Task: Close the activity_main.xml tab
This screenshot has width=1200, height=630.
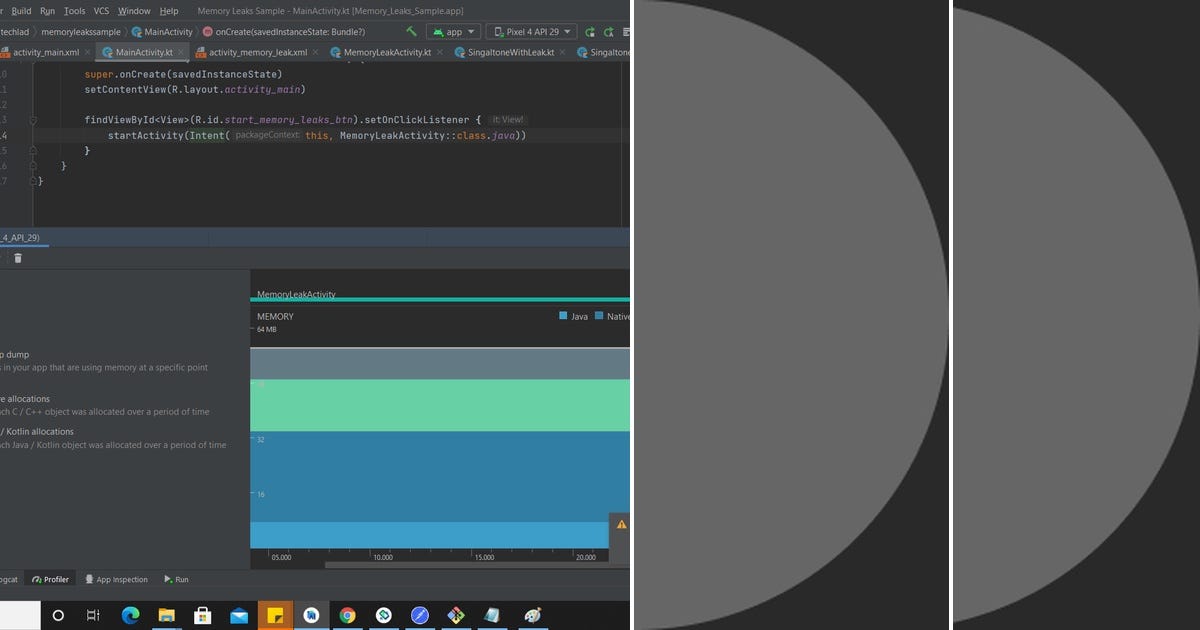Action: point(89,52)
